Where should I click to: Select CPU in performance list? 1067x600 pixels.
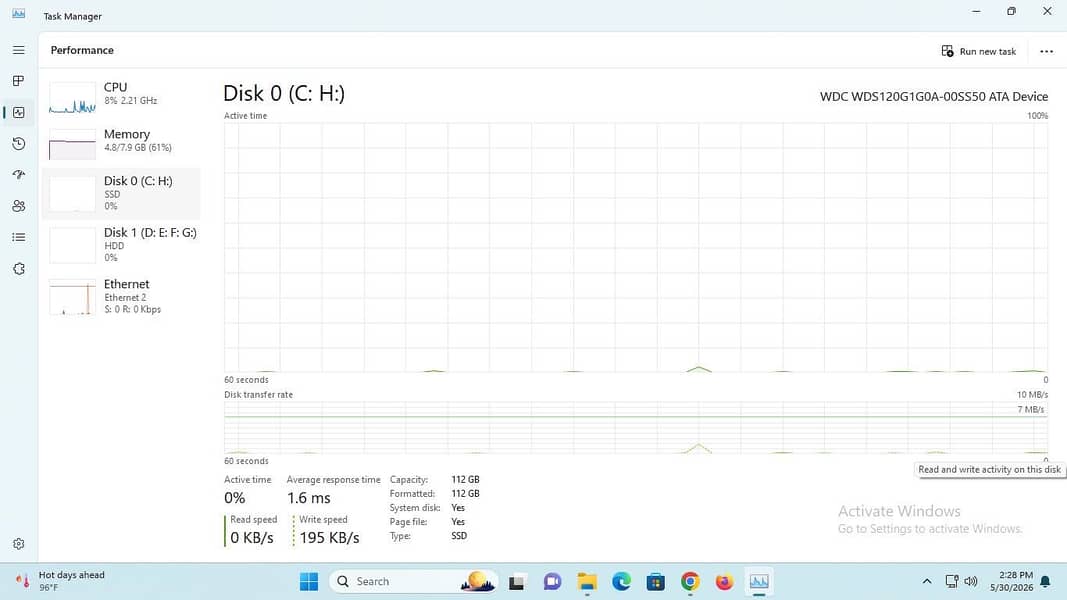pos(121,96)
